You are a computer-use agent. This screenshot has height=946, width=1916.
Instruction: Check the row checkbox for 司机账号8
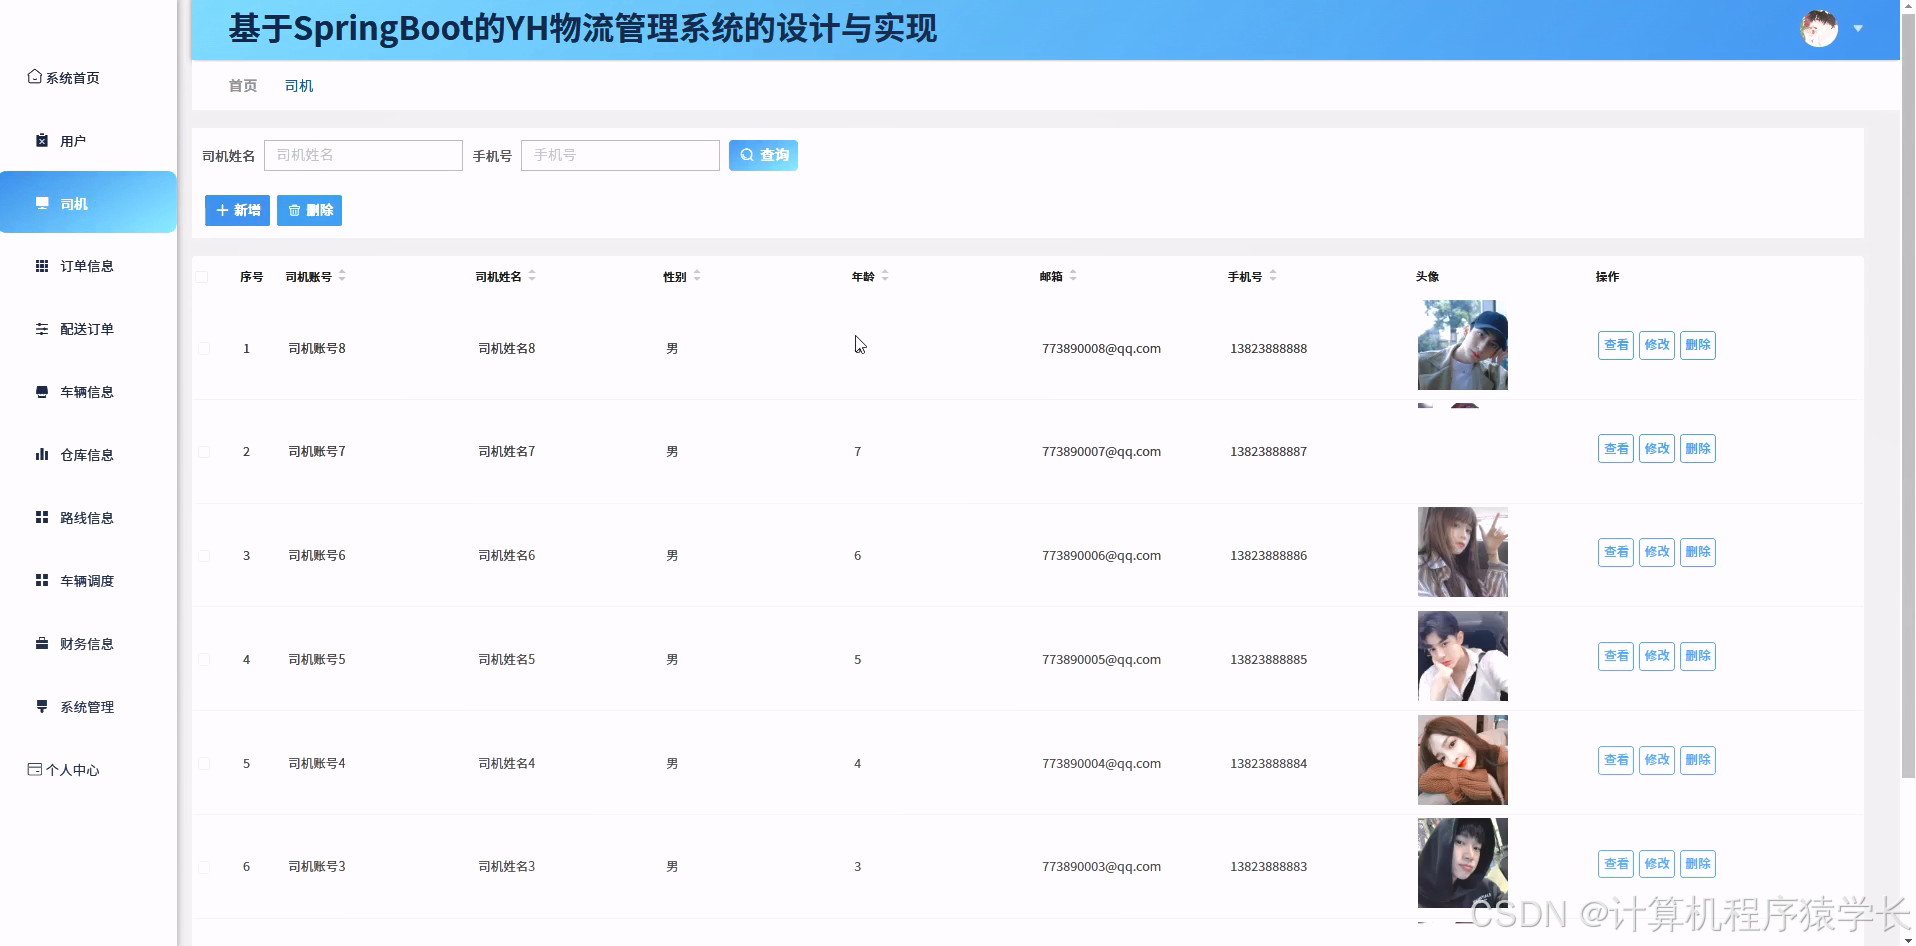click(x=205, y=348)
